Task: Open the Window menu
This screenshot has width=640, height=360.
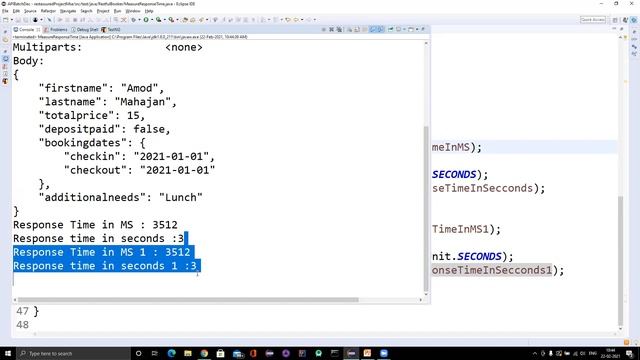Action: point(133,11)
